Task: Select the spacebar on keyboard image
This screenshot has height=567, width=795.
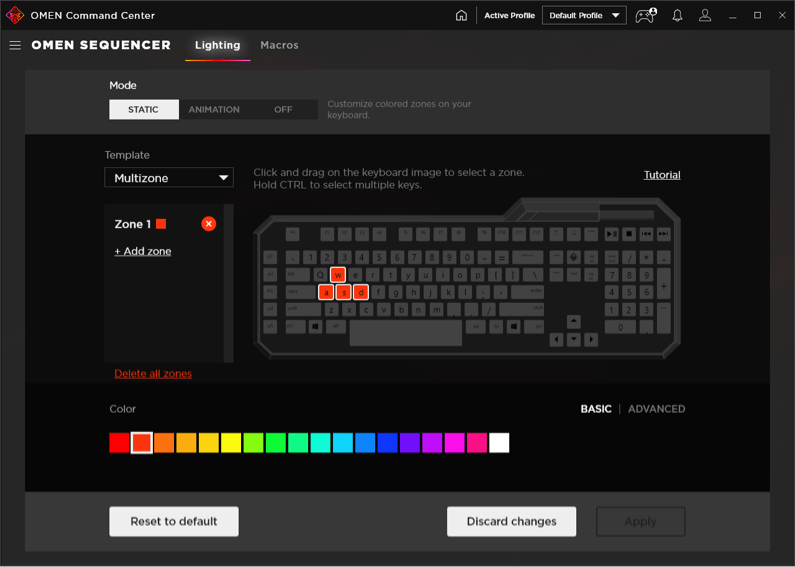Action: coord(406,332)
